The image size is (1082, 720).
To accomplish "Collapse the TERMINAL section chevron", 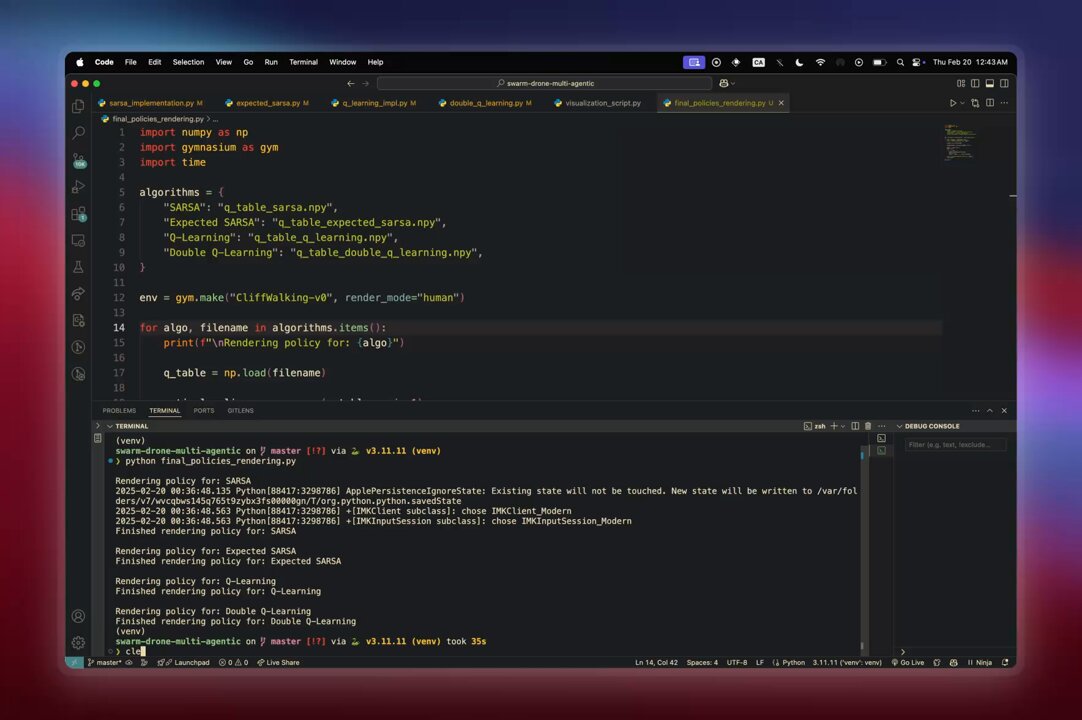I will (109, 426).
